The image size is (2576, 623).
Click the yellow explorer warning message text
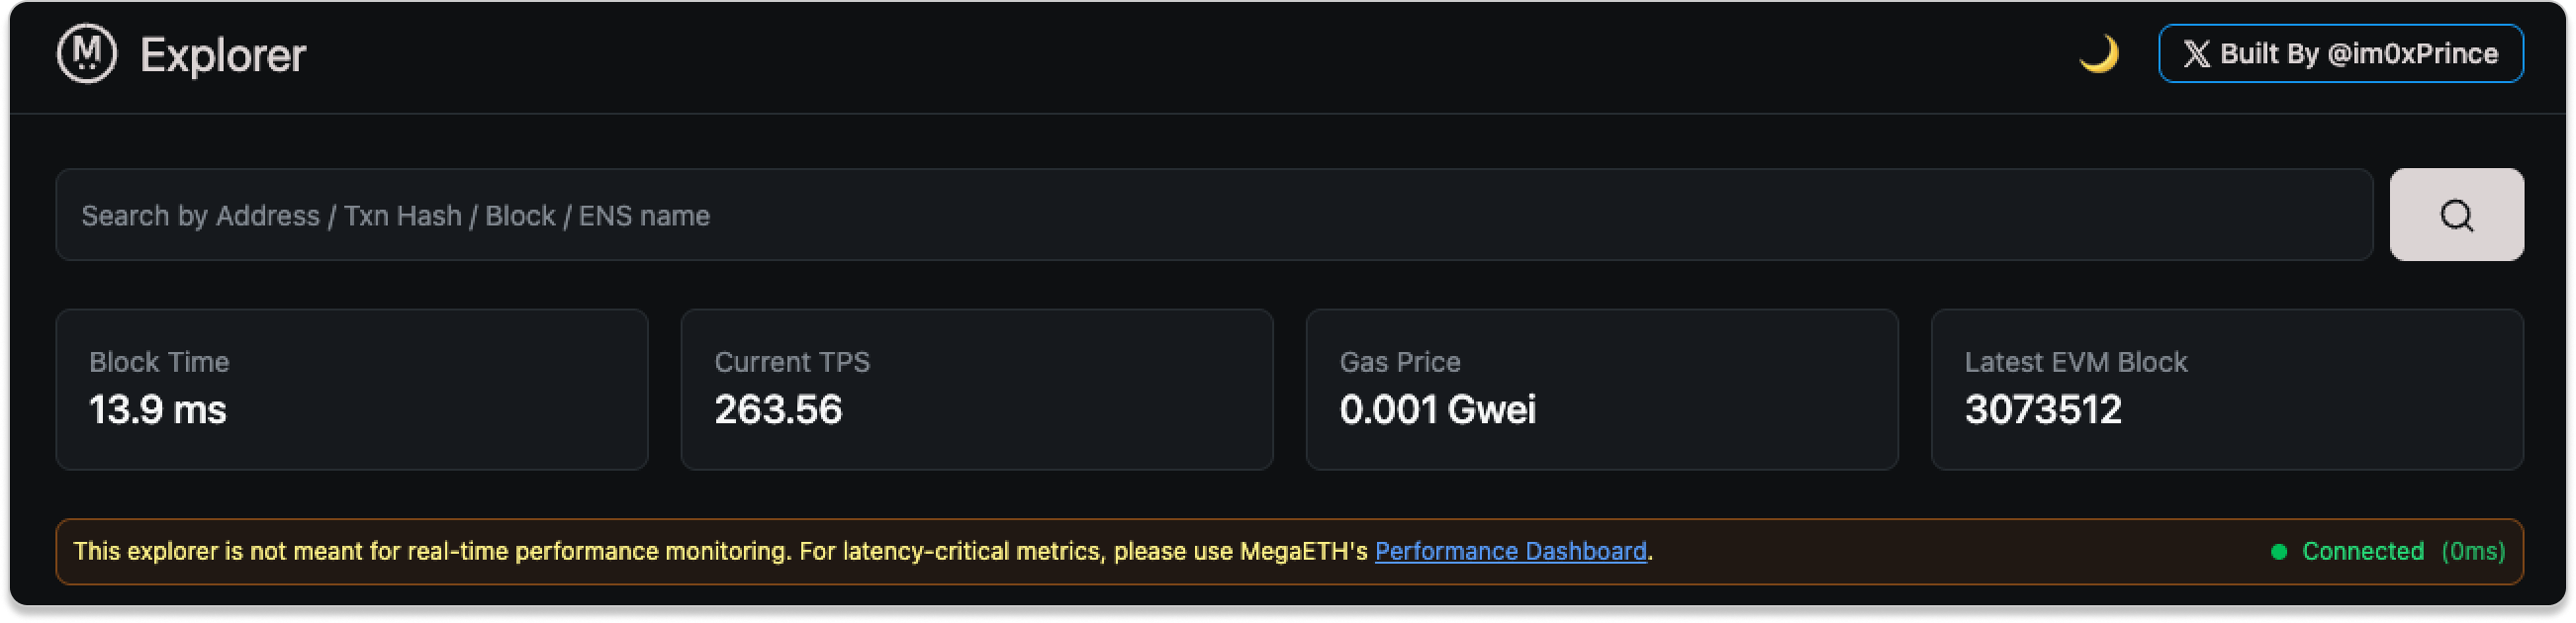(x=720, y=551)
